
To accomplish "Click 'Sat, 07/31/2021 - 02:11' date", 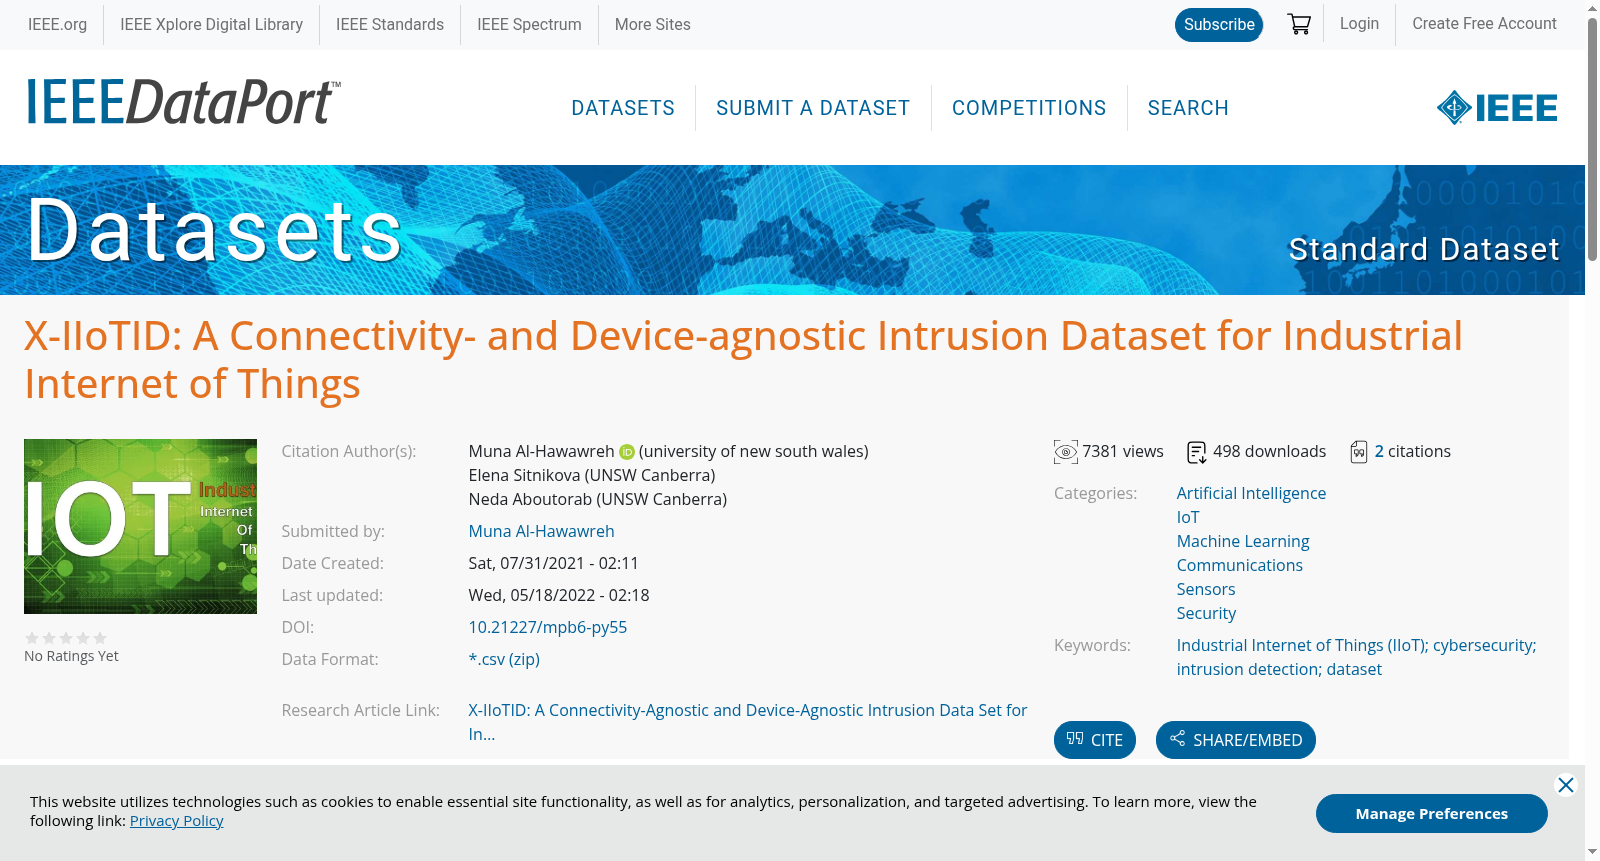I will coord(554,564).
